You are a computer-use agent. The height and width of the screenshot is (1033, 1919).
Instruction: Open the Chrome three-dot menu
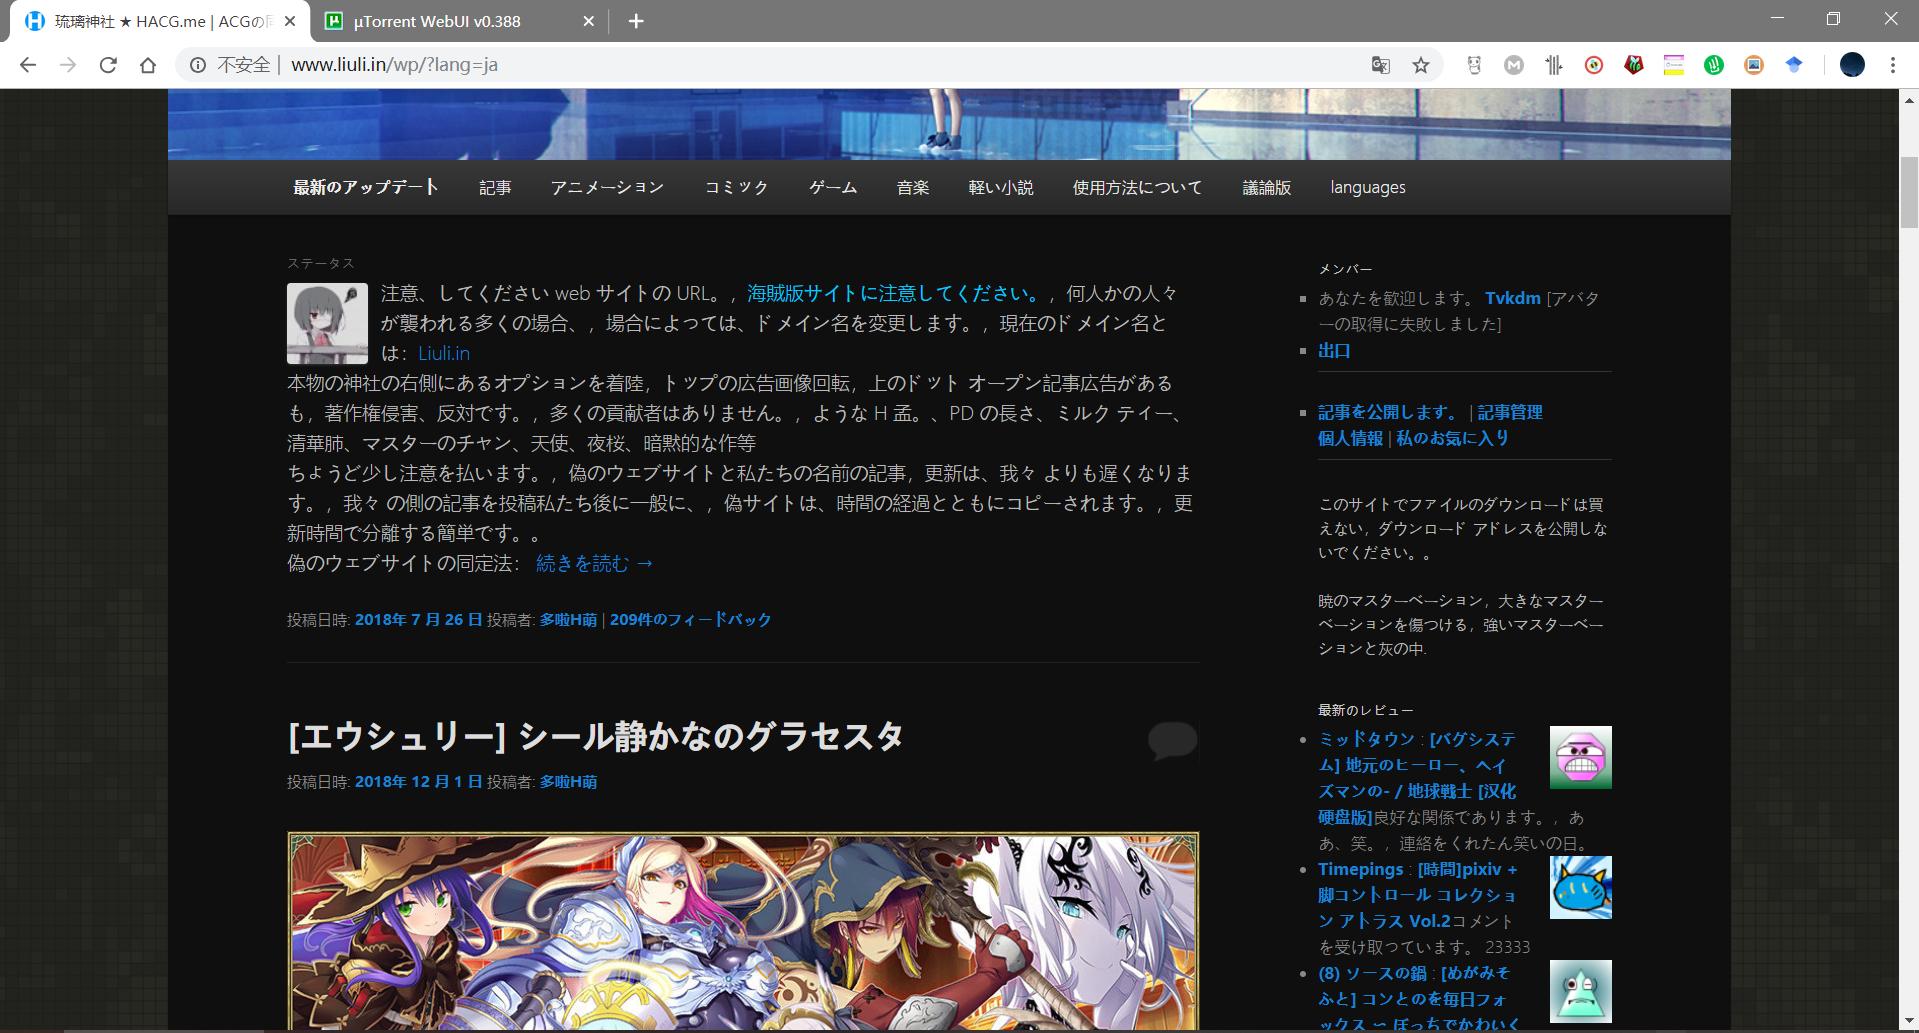(x=1892, y=65)
